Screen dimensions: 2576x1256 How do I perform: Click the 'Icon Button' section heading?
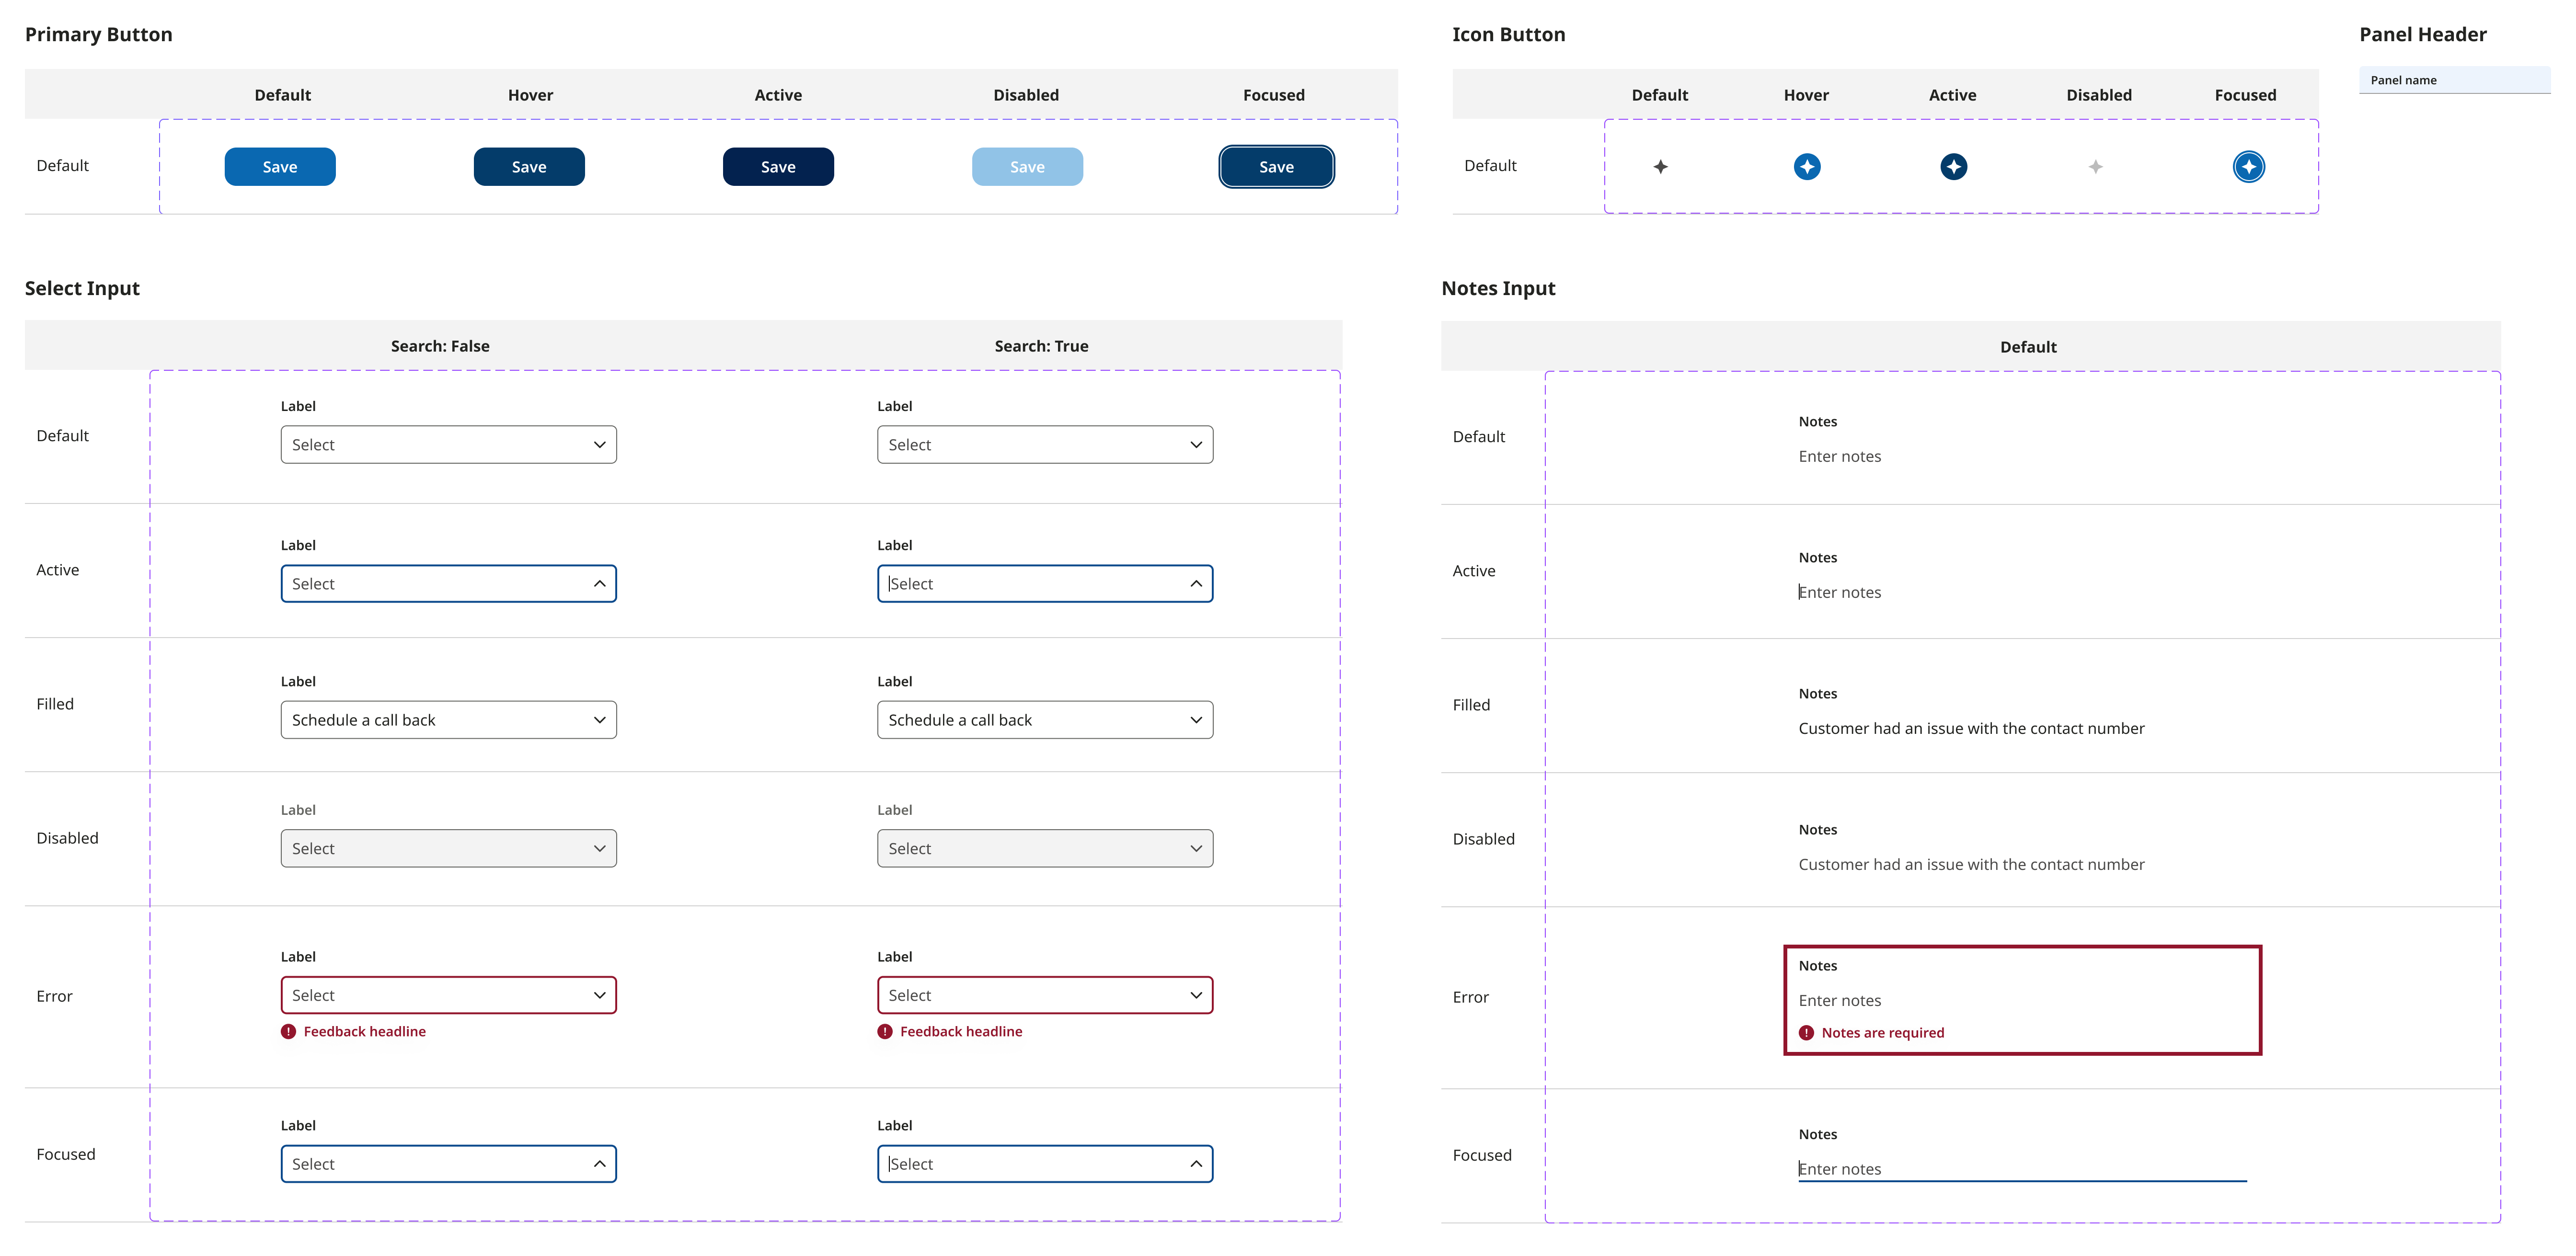coord(1508,34)
